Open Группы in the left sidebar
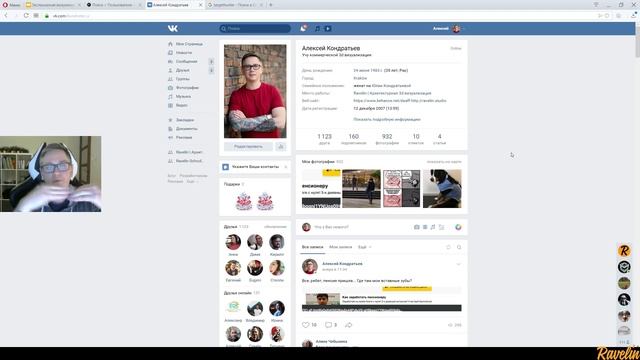This screenshot has height=360, width=640. 182,79
